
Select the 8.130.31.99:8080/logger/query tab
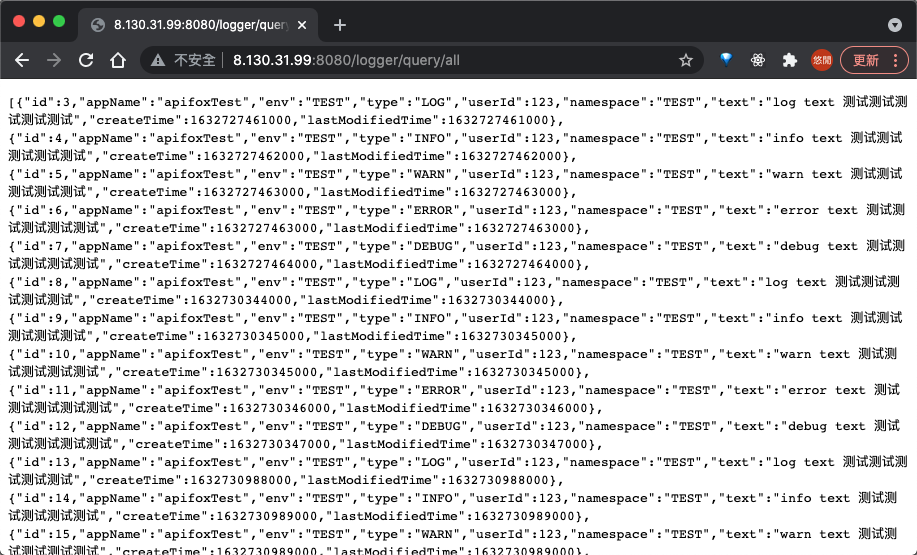click(x=198, y=25)
